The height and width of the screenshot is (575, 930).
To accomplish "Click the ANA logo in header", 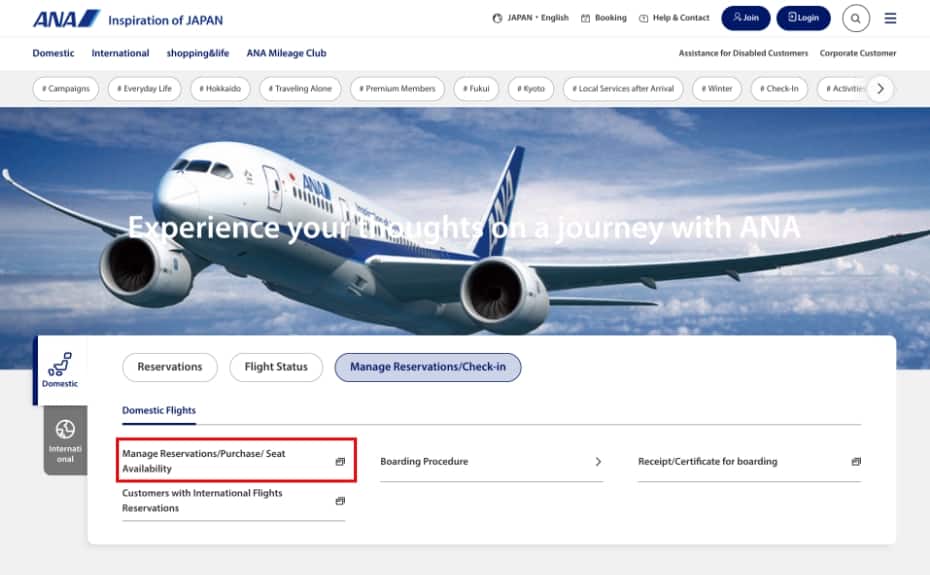I will 66,19.
